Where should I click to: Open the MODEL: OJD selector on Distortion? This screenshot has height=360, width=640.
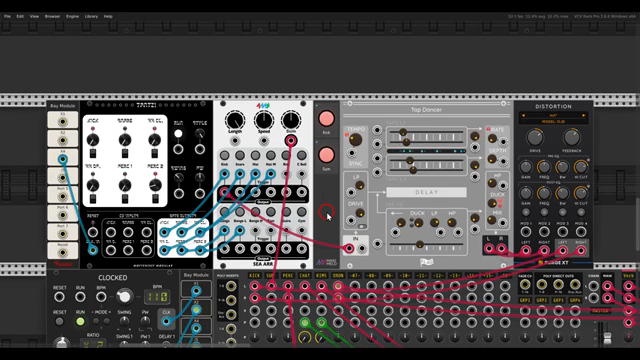pos(553,122)
